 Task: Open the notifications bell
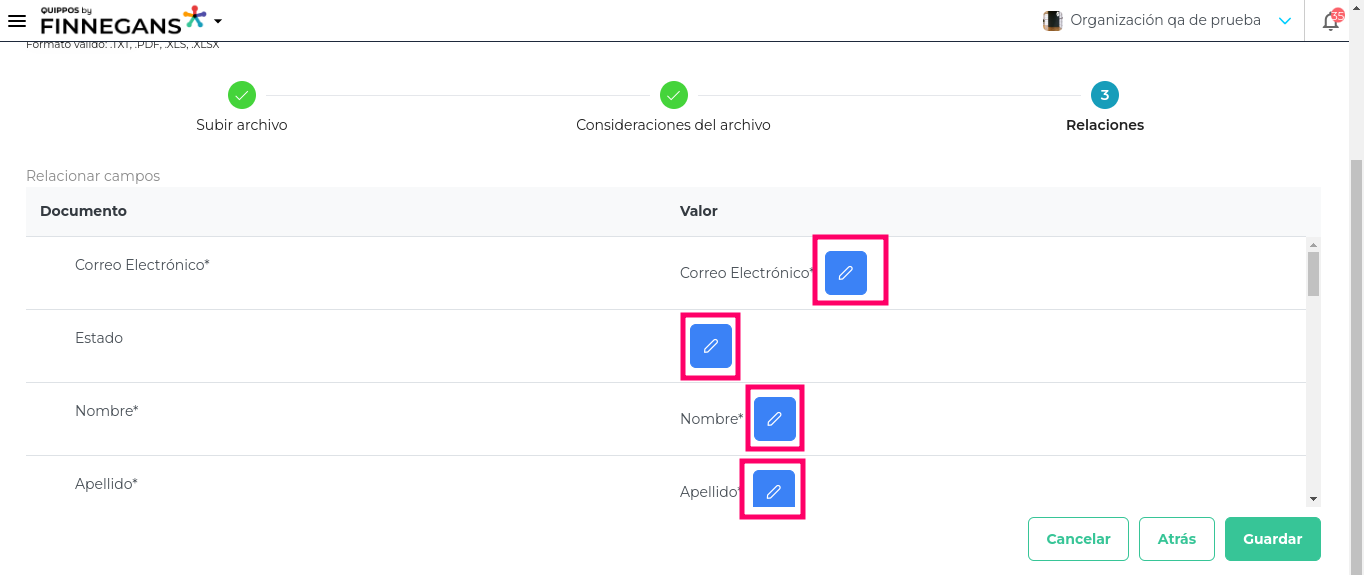coord(1331,21)
